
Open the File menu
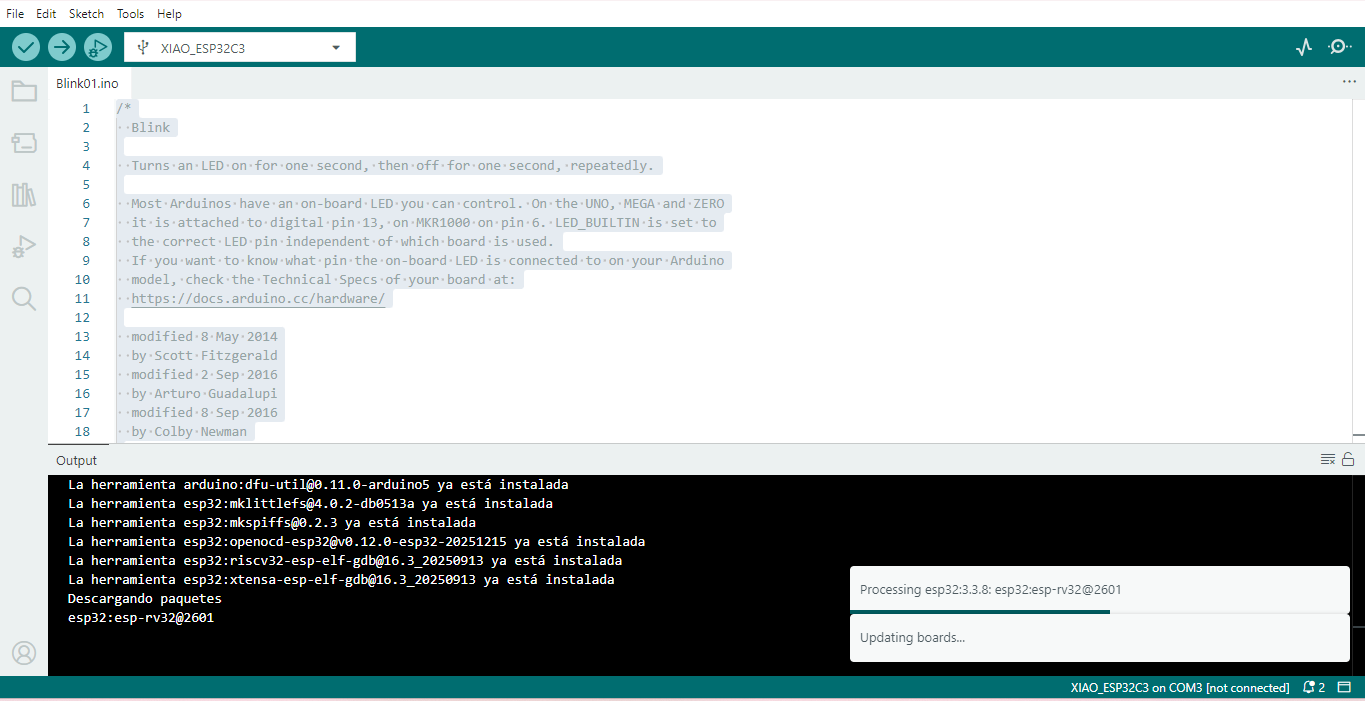[x=15, y=14]
